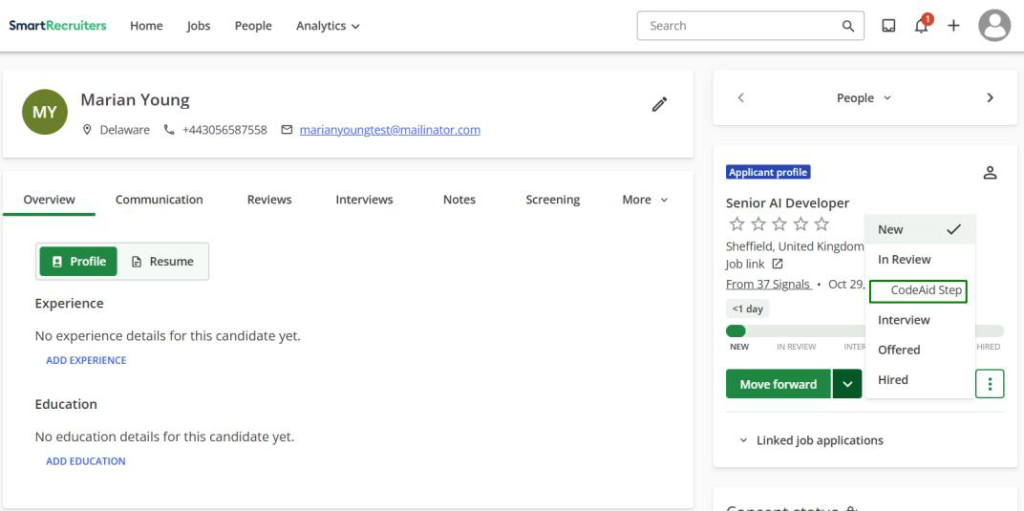This screenshot has height=511, width=1024.
Task: Open the user avatar profile menu
Action: tap(994, 26)
